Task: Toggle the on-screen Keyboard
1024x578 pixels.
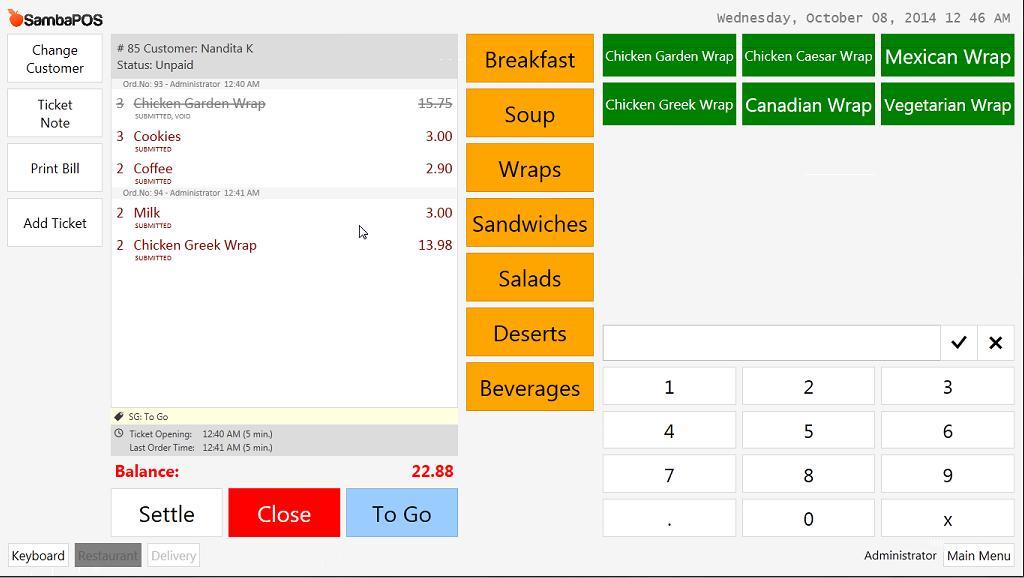Action: [x=38, y=556]
